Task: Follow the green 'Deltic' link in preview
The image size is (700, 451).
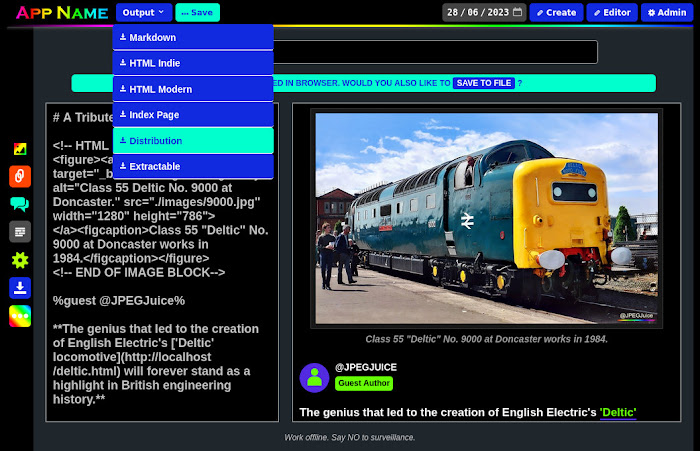Action: coord(617,412)
